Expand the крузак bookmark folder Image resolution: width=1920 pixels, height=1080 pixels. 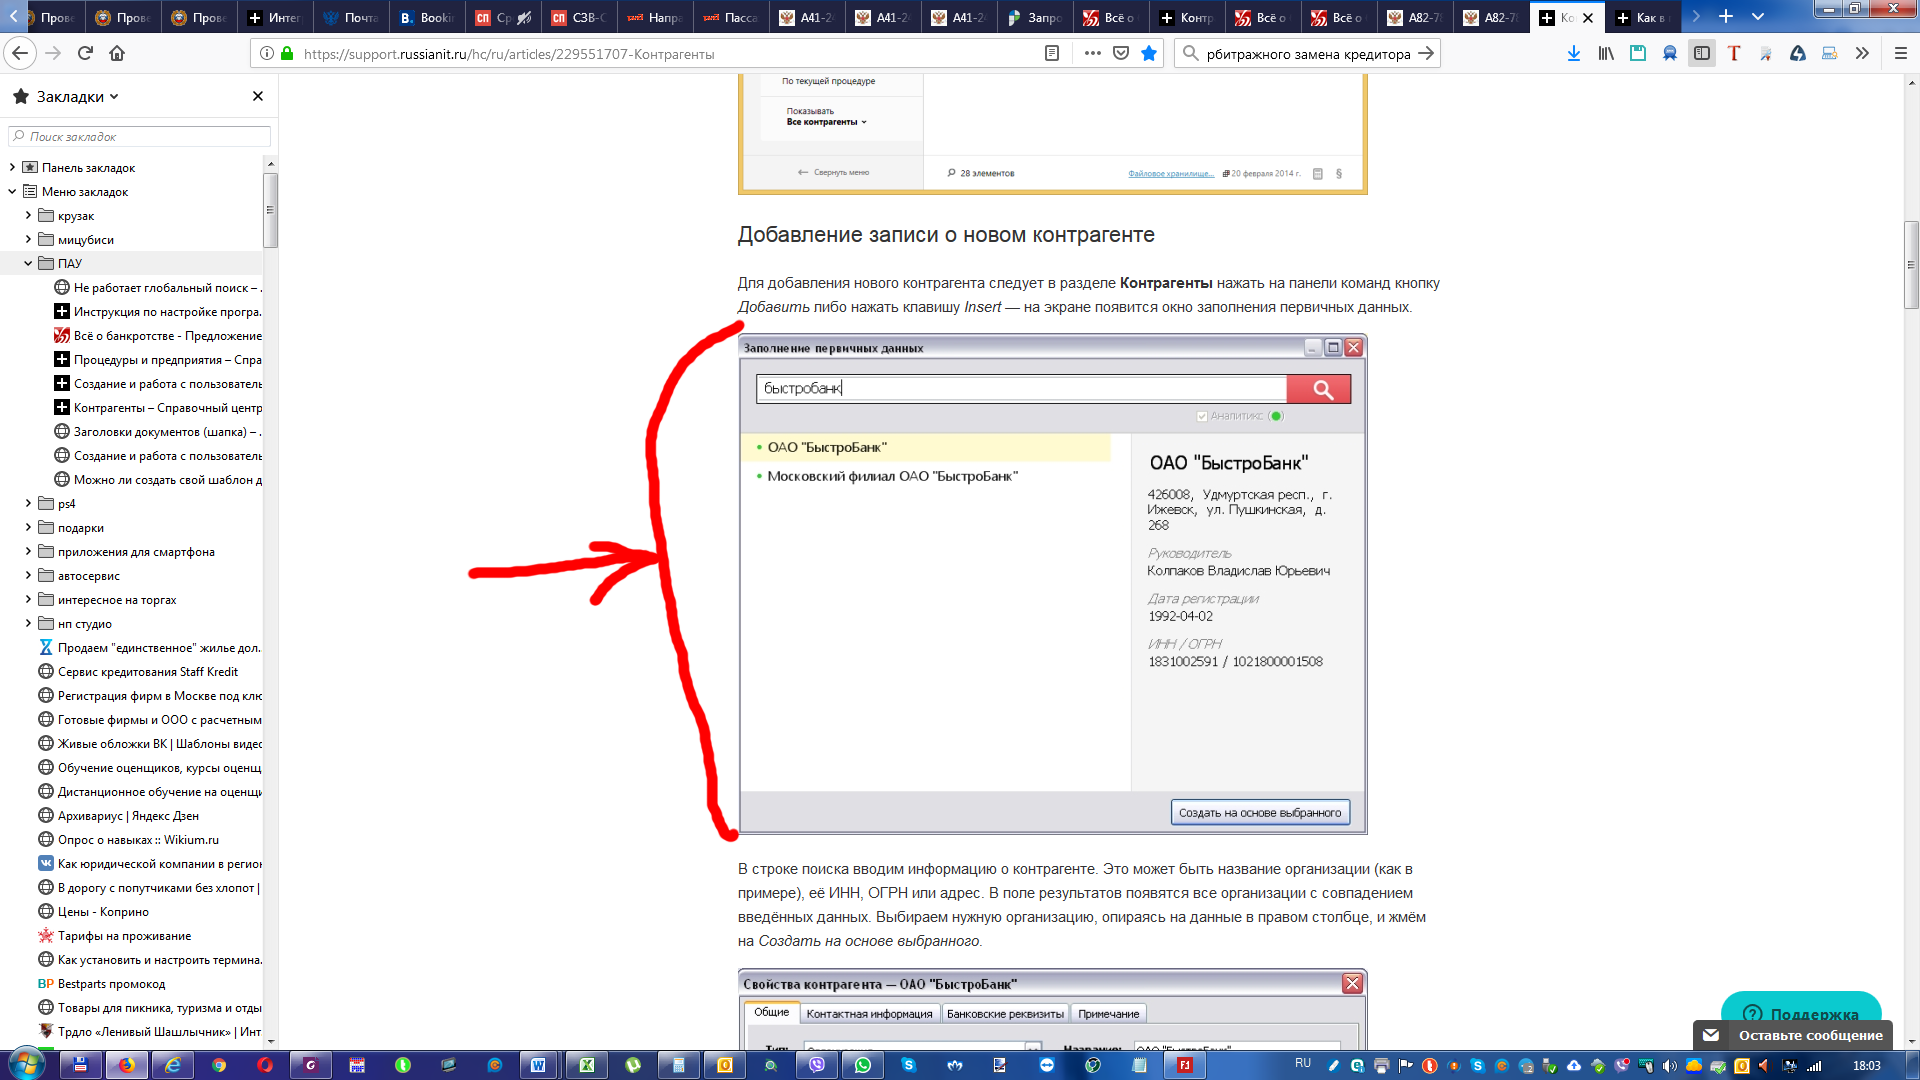[x=28, y=215]
